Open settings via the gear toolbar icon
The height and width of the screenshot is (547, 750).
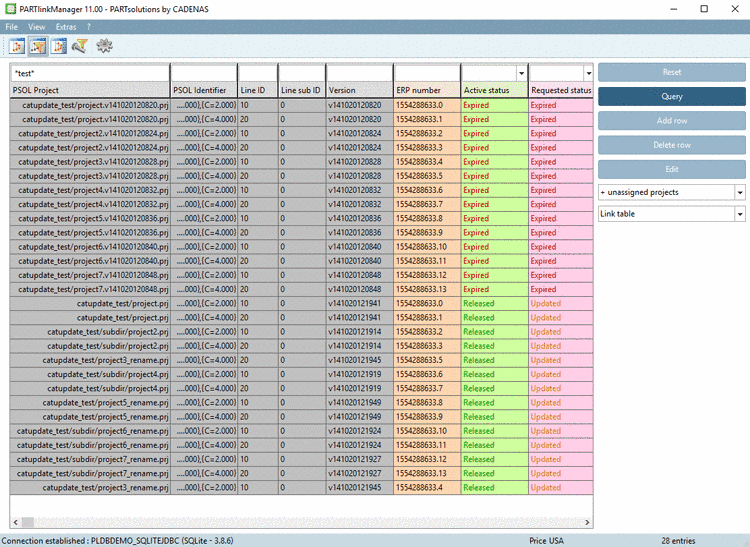point(104,46)
